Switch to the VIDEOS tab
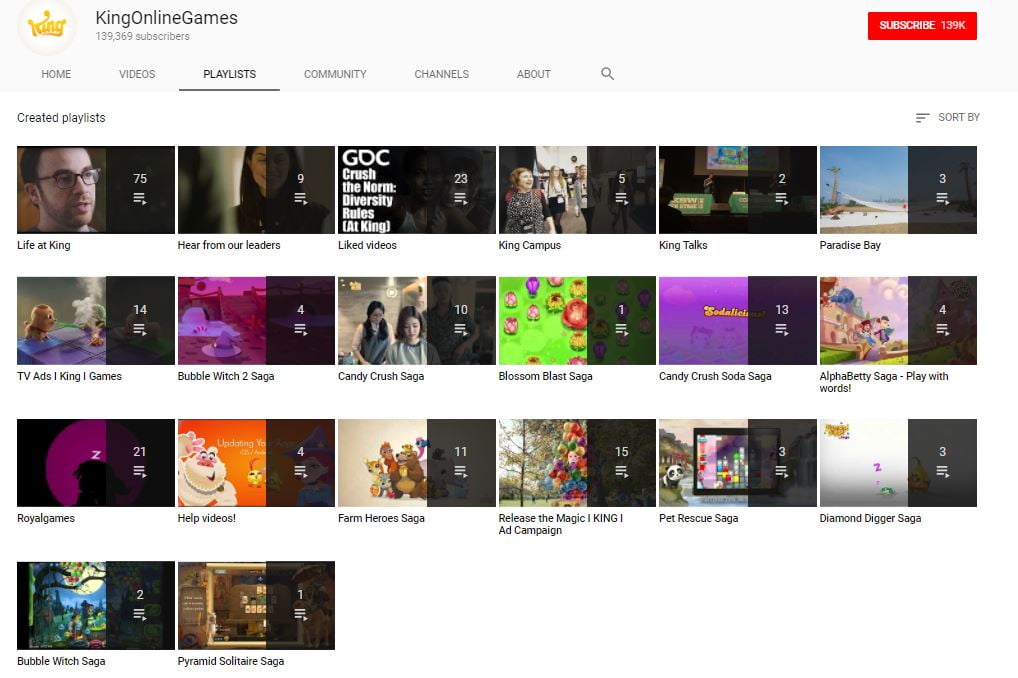The image size is (1018, 678). (137, 74)
